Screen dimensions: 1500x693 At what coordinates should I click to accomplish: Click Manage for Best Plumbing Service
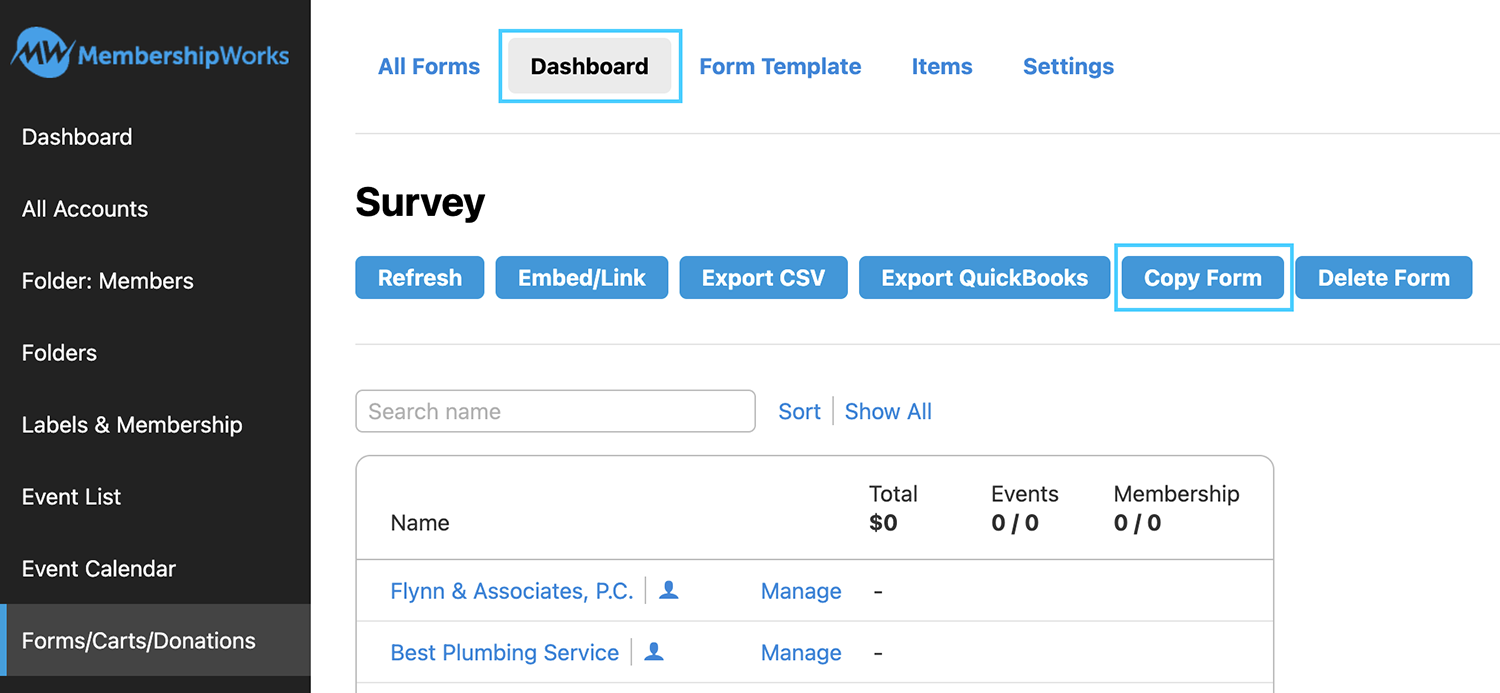801,653
